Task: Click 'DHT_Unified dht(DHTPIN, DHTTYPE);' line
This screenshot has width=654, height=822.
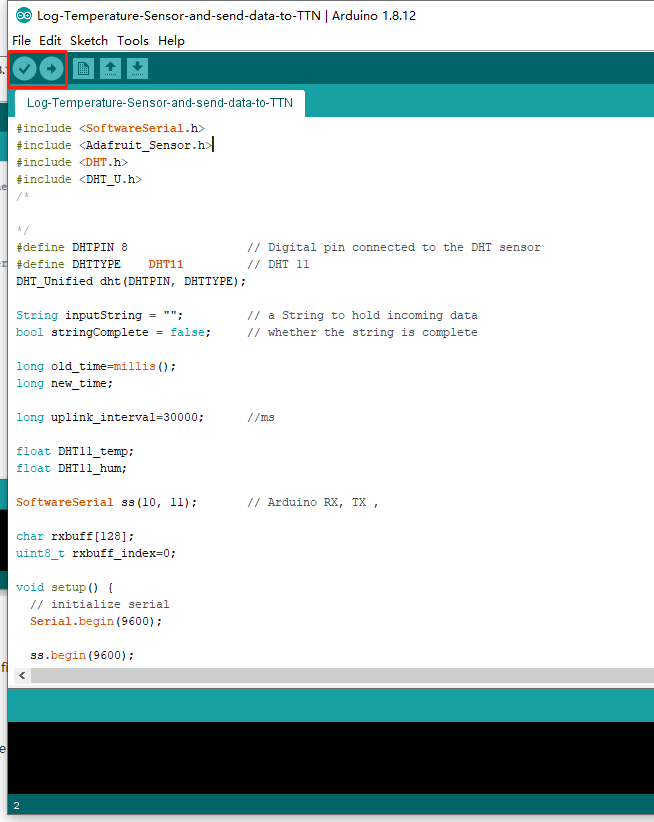Action: point(130,282)
